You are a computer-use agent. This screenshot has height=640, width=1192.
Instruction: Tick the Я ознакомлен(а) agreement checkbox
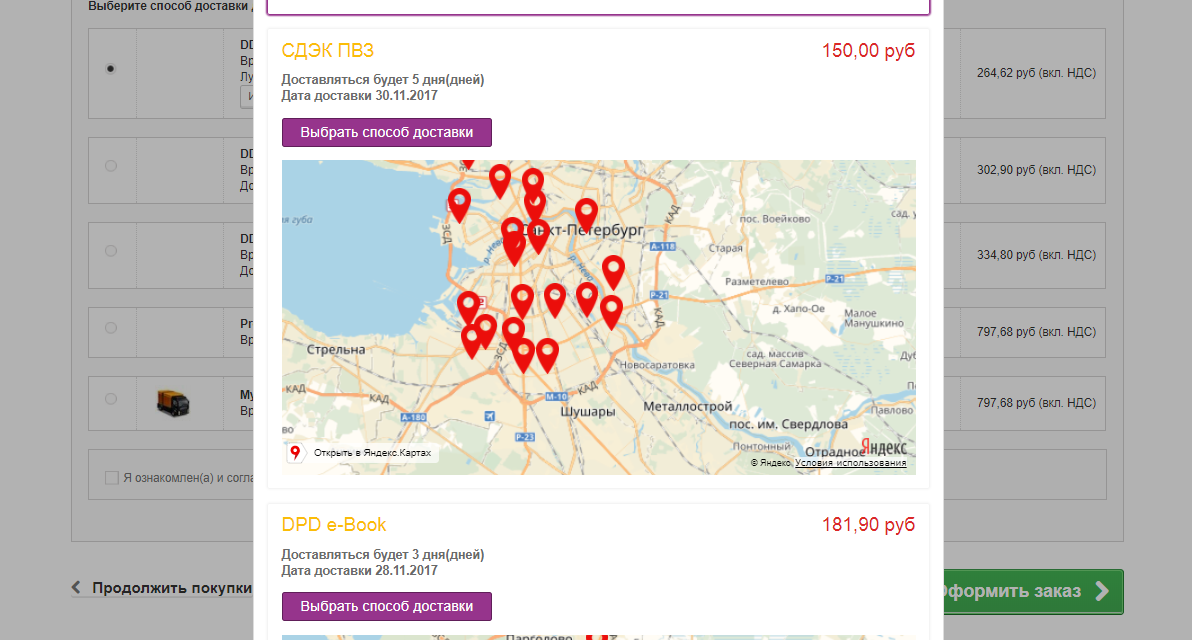pos(112,477)
